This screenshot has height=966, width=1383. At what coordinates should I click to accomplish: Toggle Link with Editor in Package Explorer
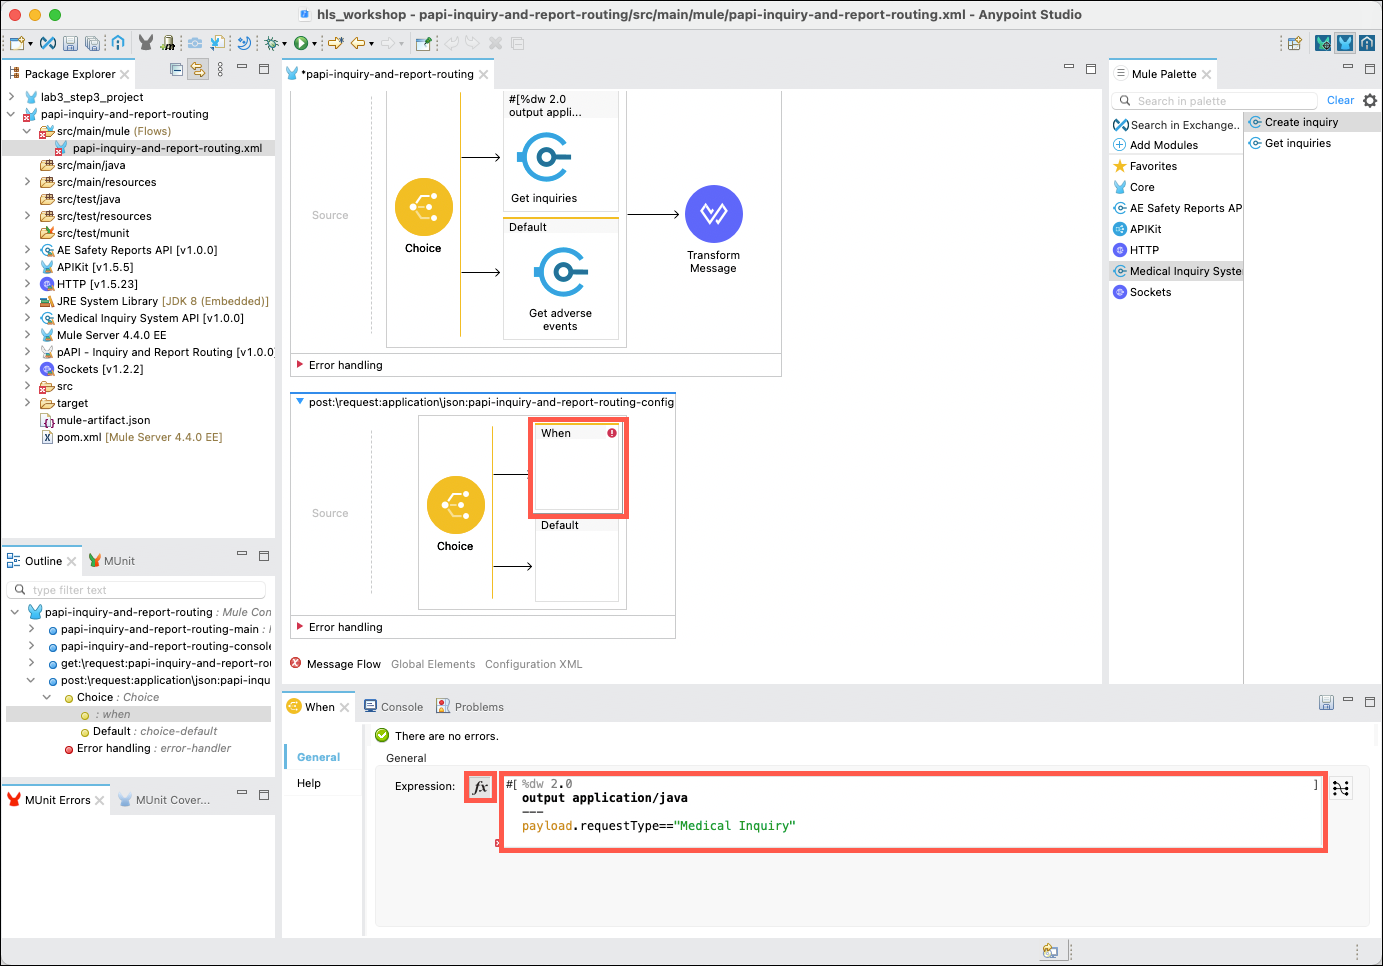point(198,69)
